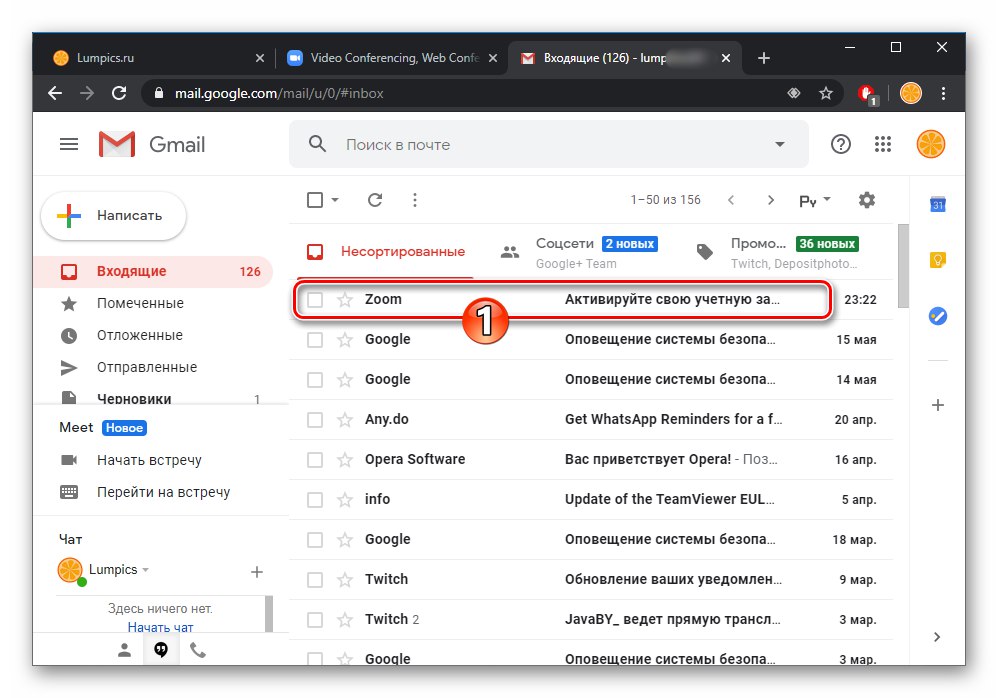Star the Any.do email
Viewport: 998px width, 698px height.
pyautogui.click(x=345, y=420)
